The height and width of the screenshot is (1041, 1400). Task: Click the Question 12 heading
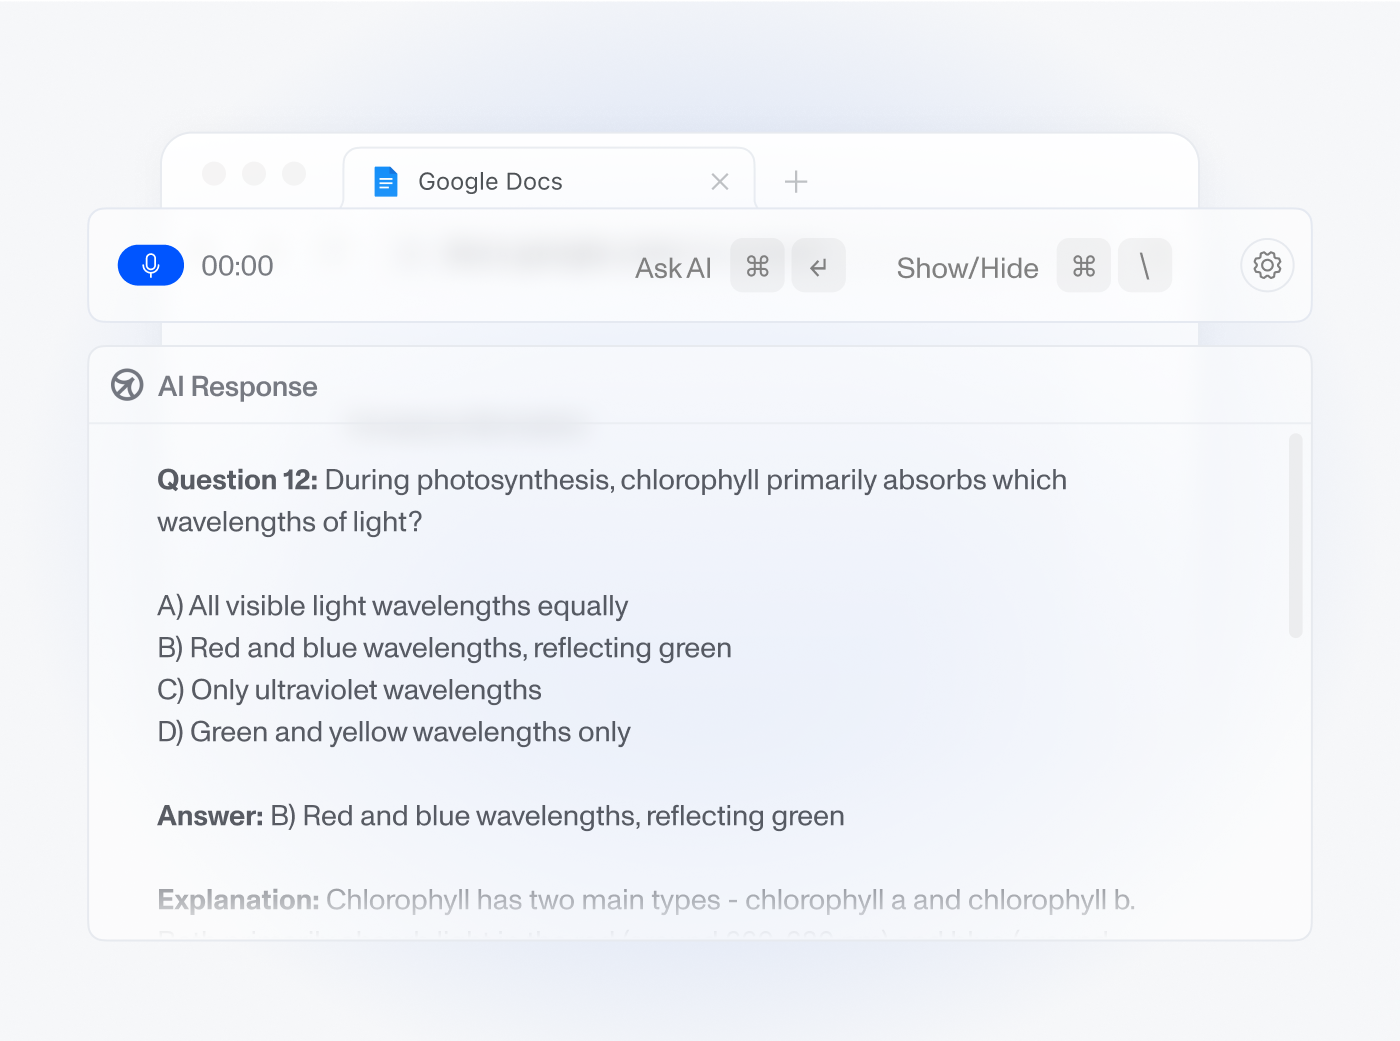point(235,479)
